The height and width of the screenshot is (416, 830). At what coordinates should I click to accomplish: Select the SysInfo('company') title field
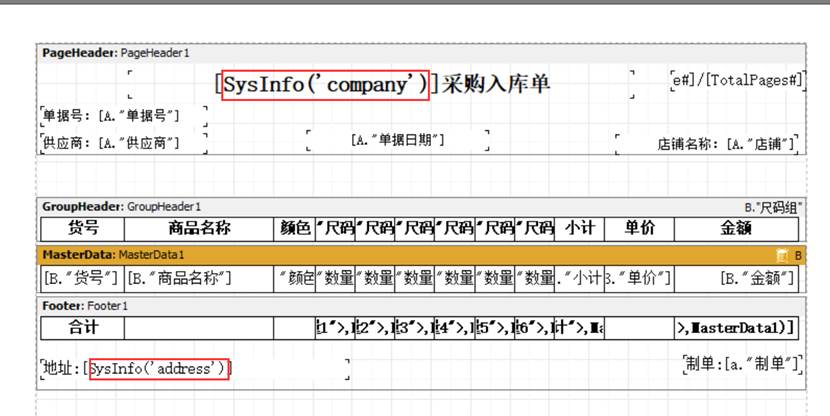[327, 85]
